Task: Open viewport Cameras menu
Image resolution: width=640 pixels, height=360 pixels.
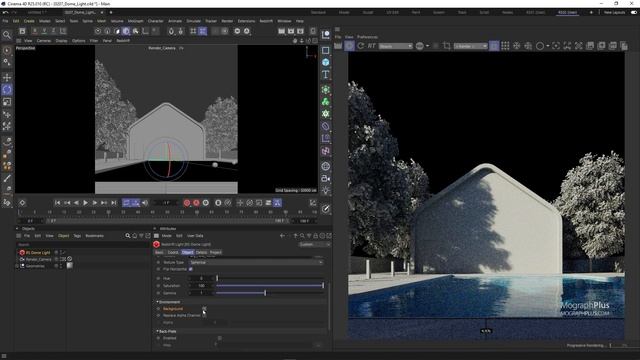Action: tap(44, 41)
